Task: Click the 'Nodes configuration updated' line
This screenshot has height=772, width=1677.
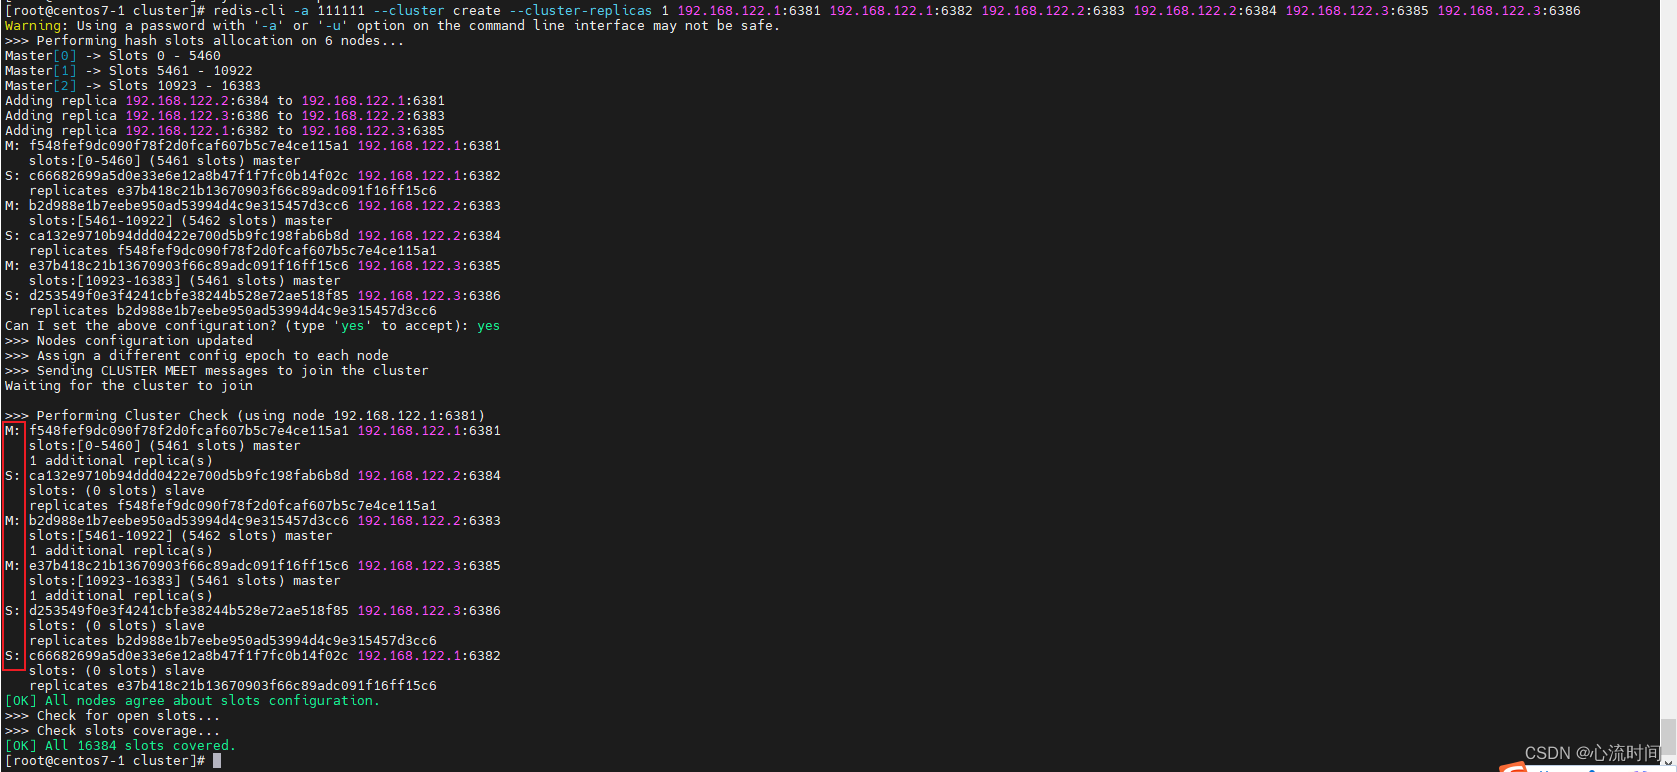Action: pos(129,340)
